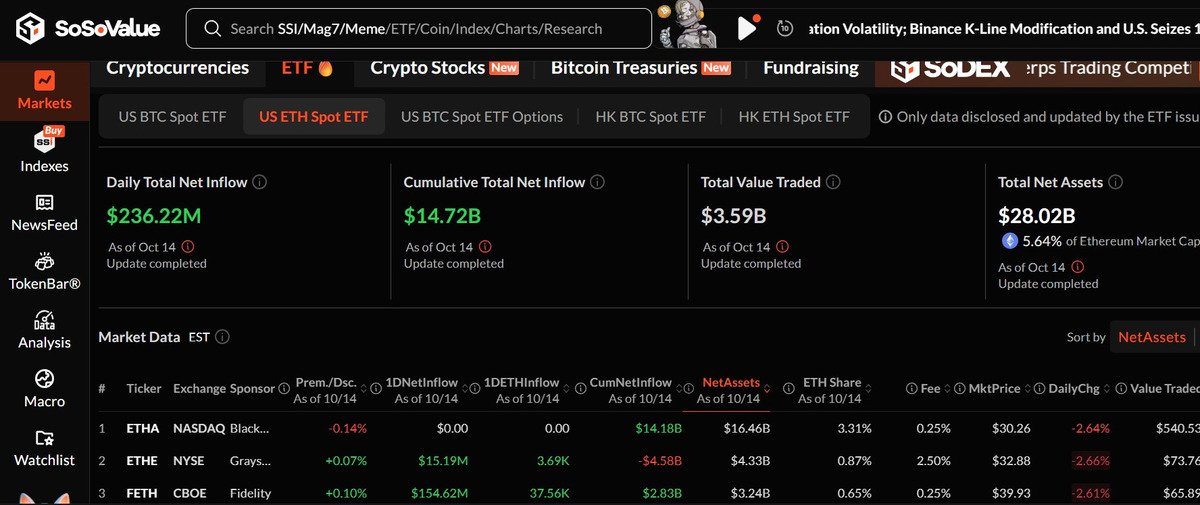
Task: Open NewsFeed from the left sidebar
Action: (x=44, y=212)
